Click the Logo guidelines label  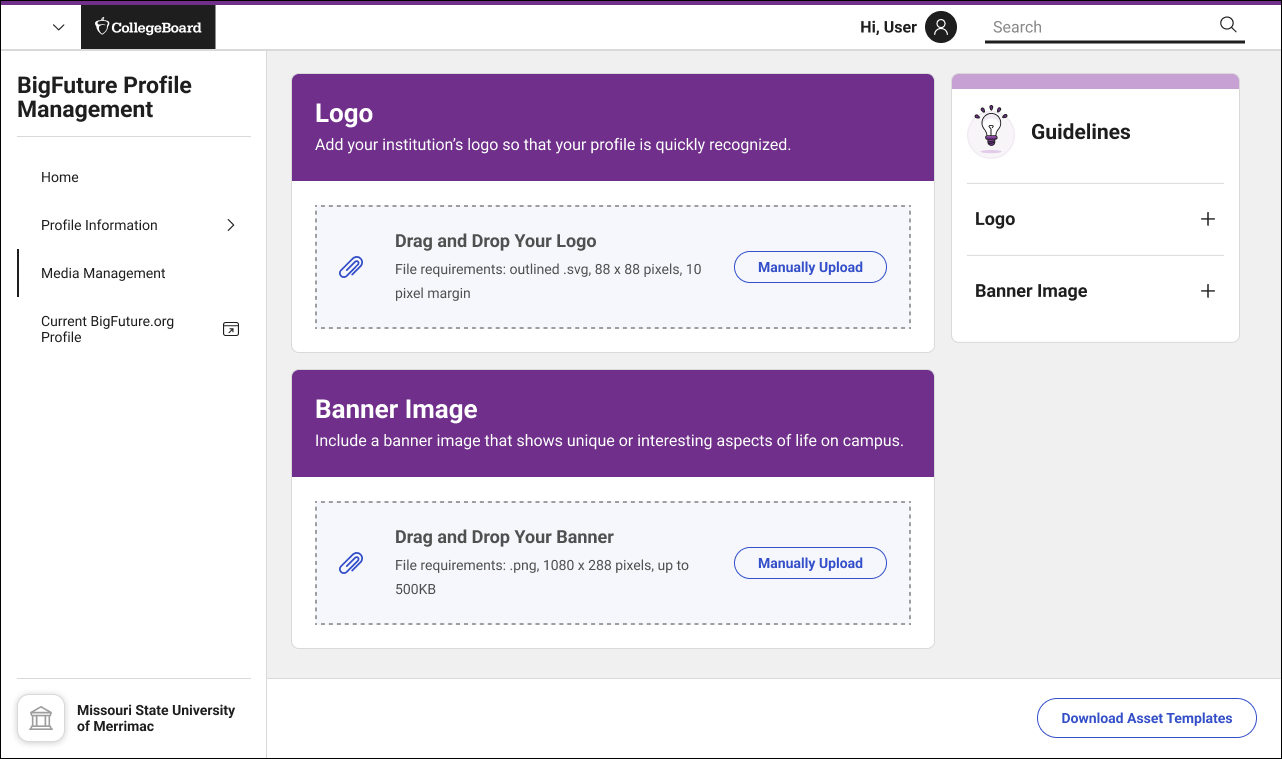coord(995,219)
